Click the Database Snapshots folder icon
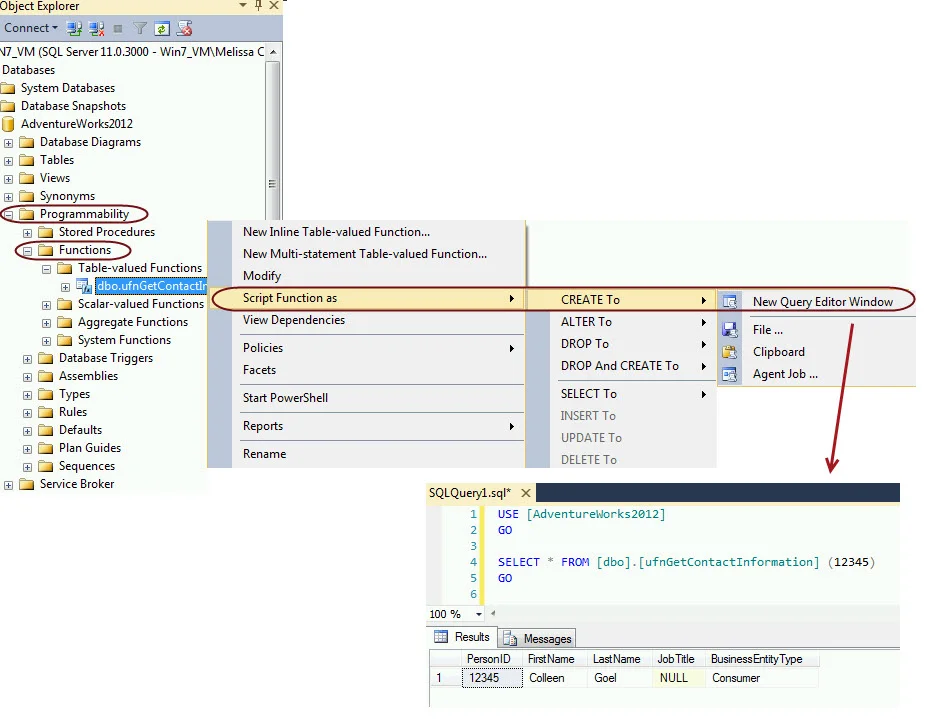Screen dimensions: 927x719 point(8,106)
